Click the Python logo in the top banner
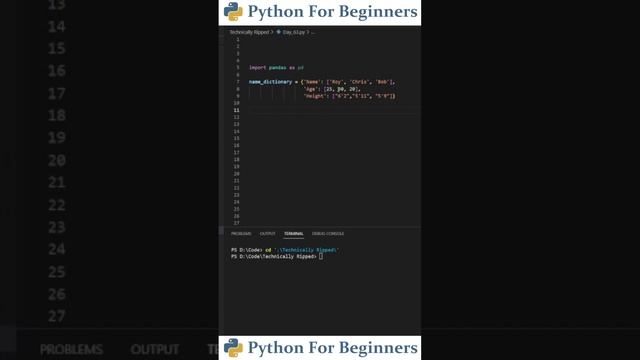Screen dimensions: 640x360 [x=233, y=11]
